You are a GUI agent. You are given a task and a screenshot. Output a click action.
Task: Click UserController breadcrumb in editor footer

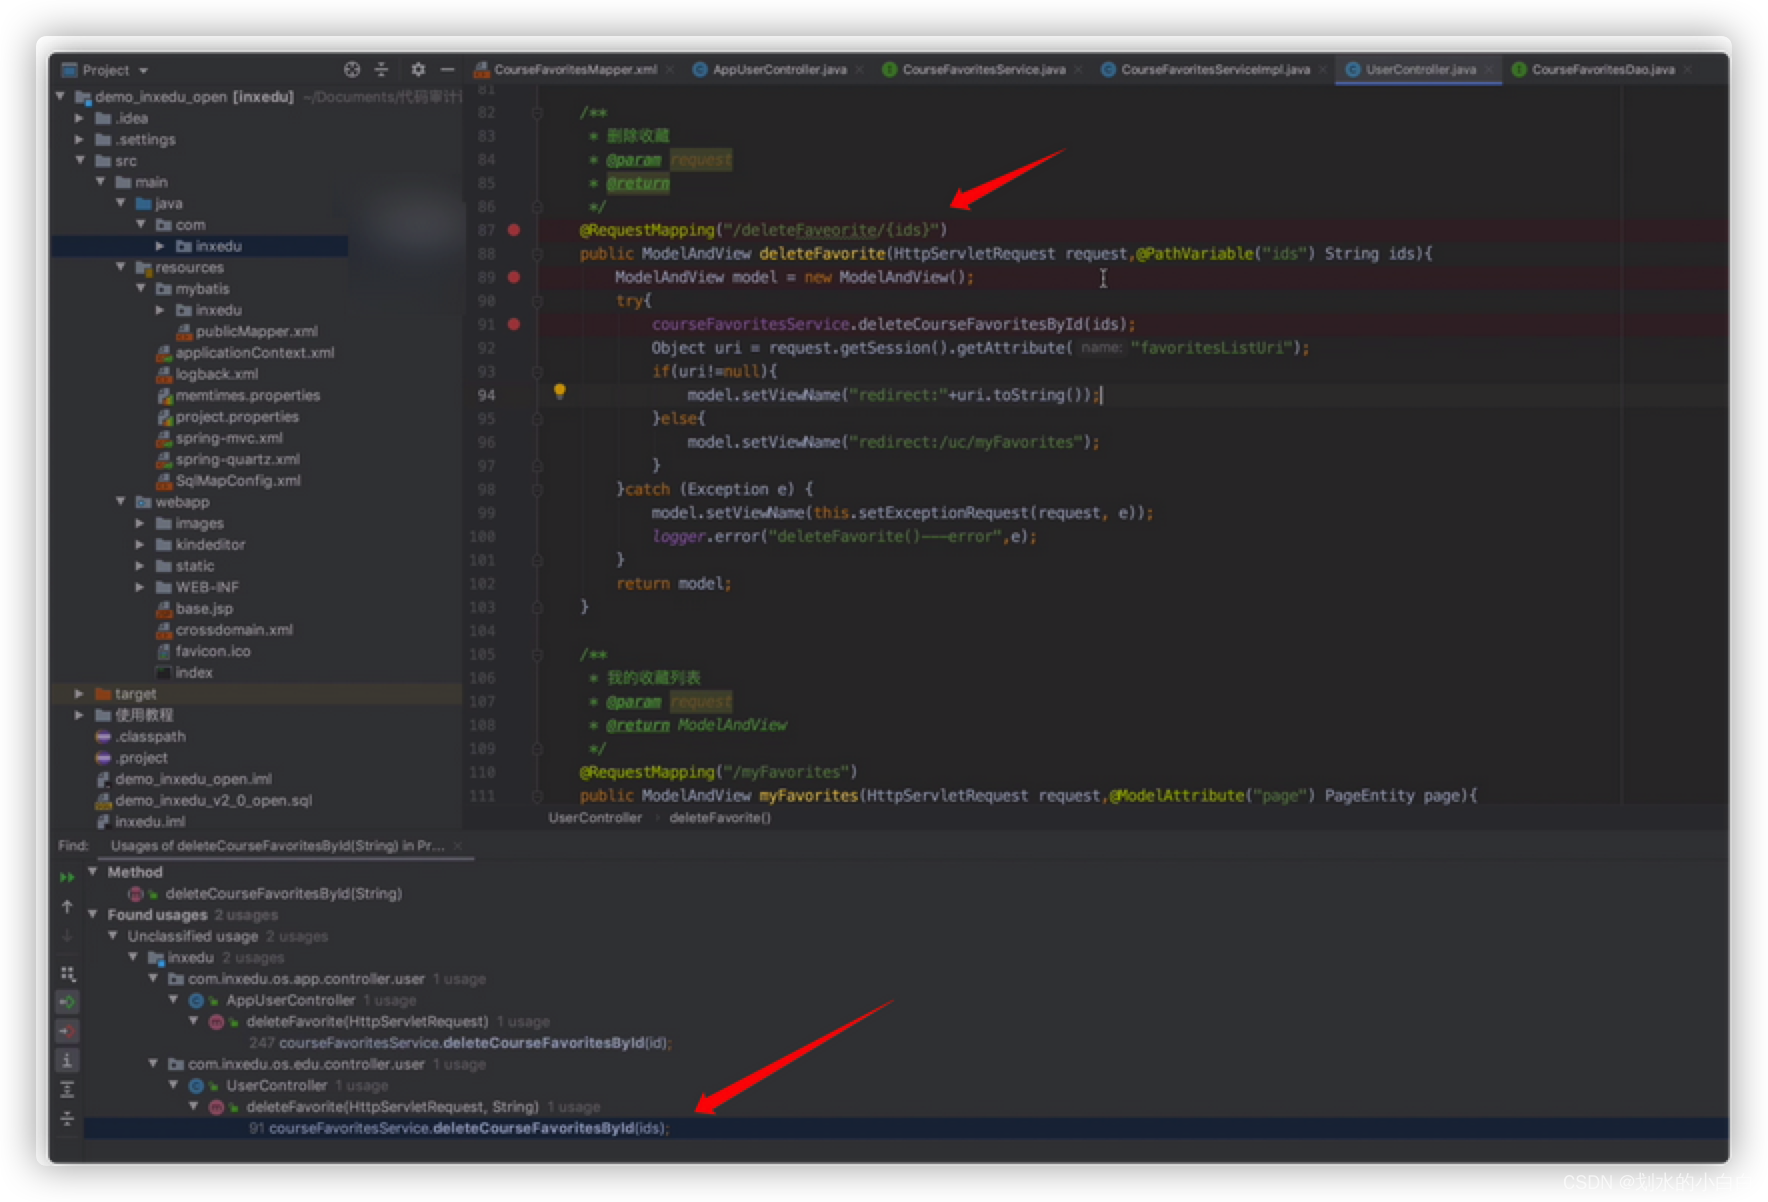[595, 818]
